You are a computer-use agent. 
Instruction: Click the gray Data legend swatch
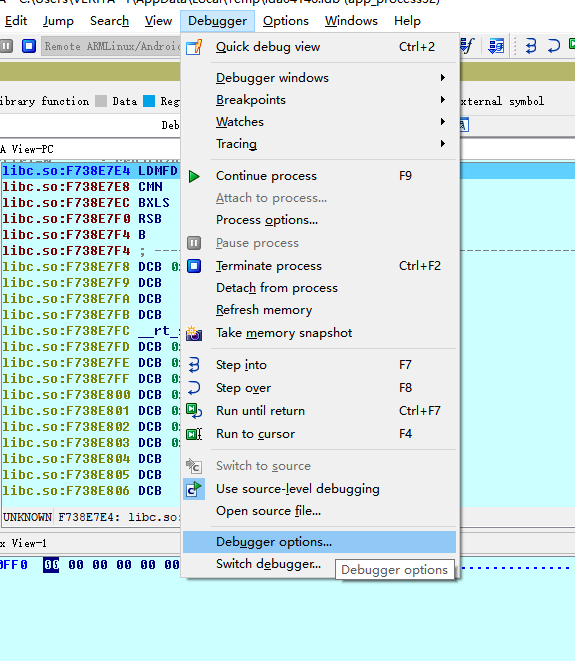point(101,101)
